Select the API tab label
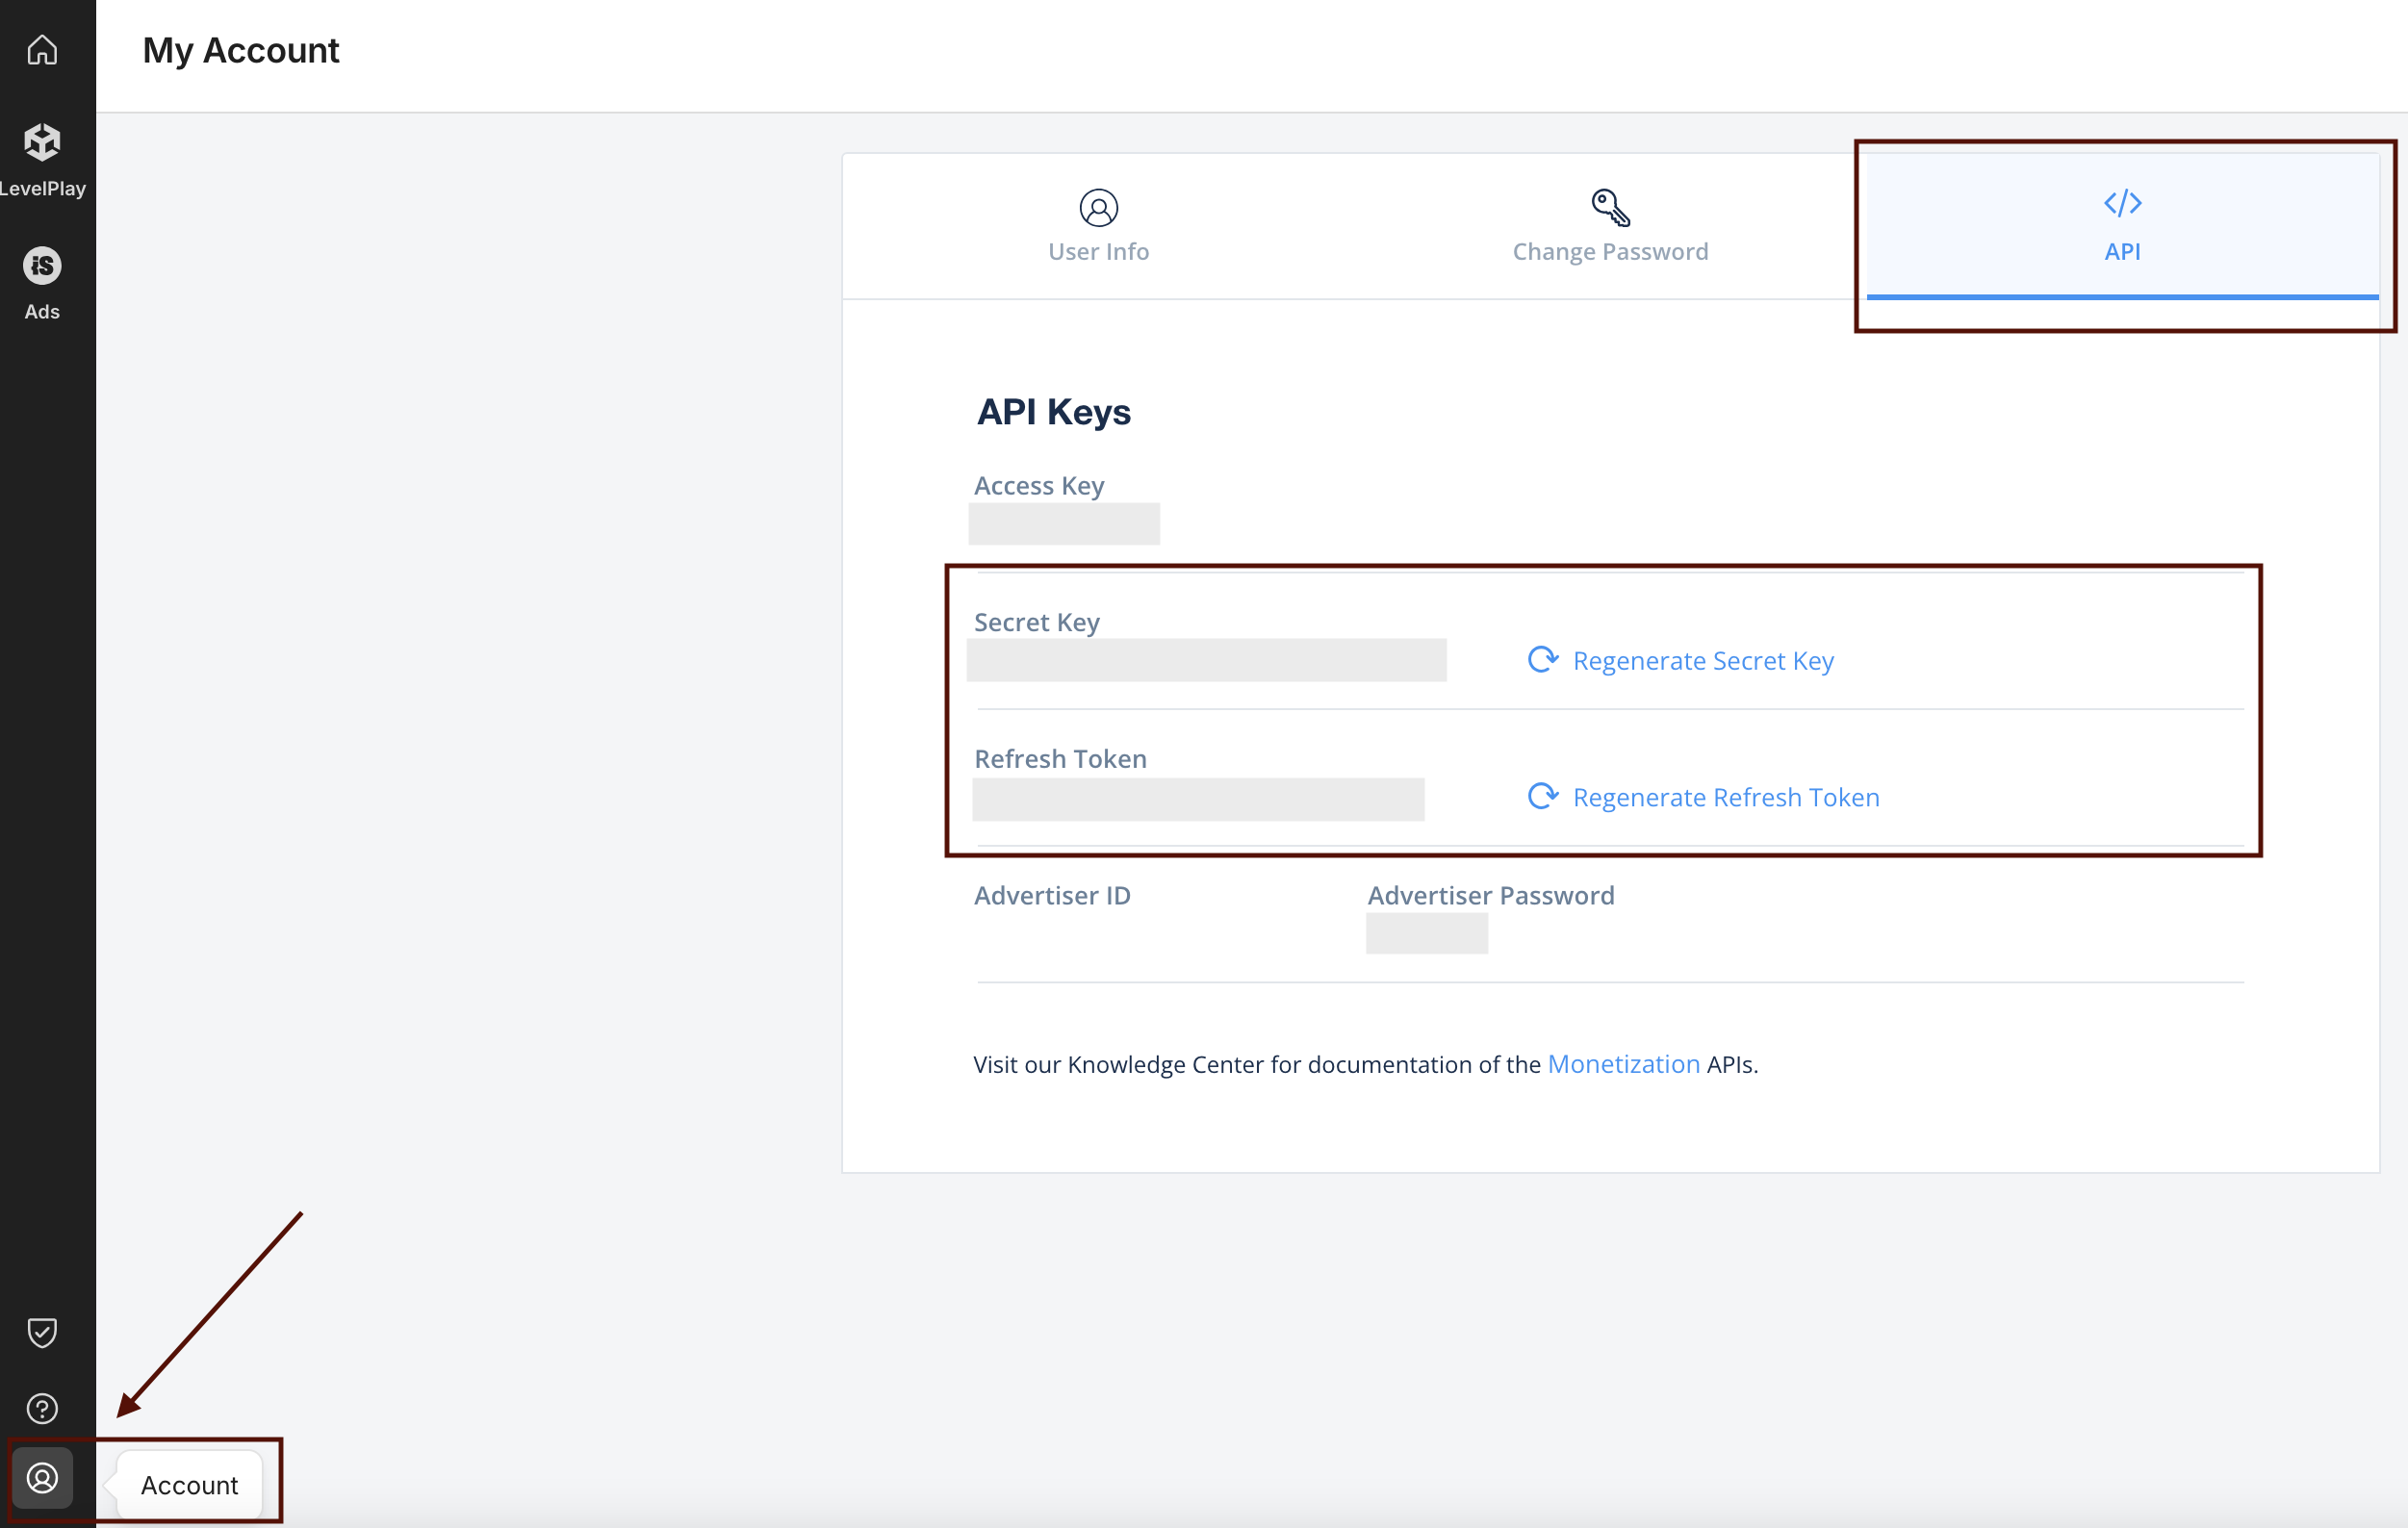 click(2122, 251)
